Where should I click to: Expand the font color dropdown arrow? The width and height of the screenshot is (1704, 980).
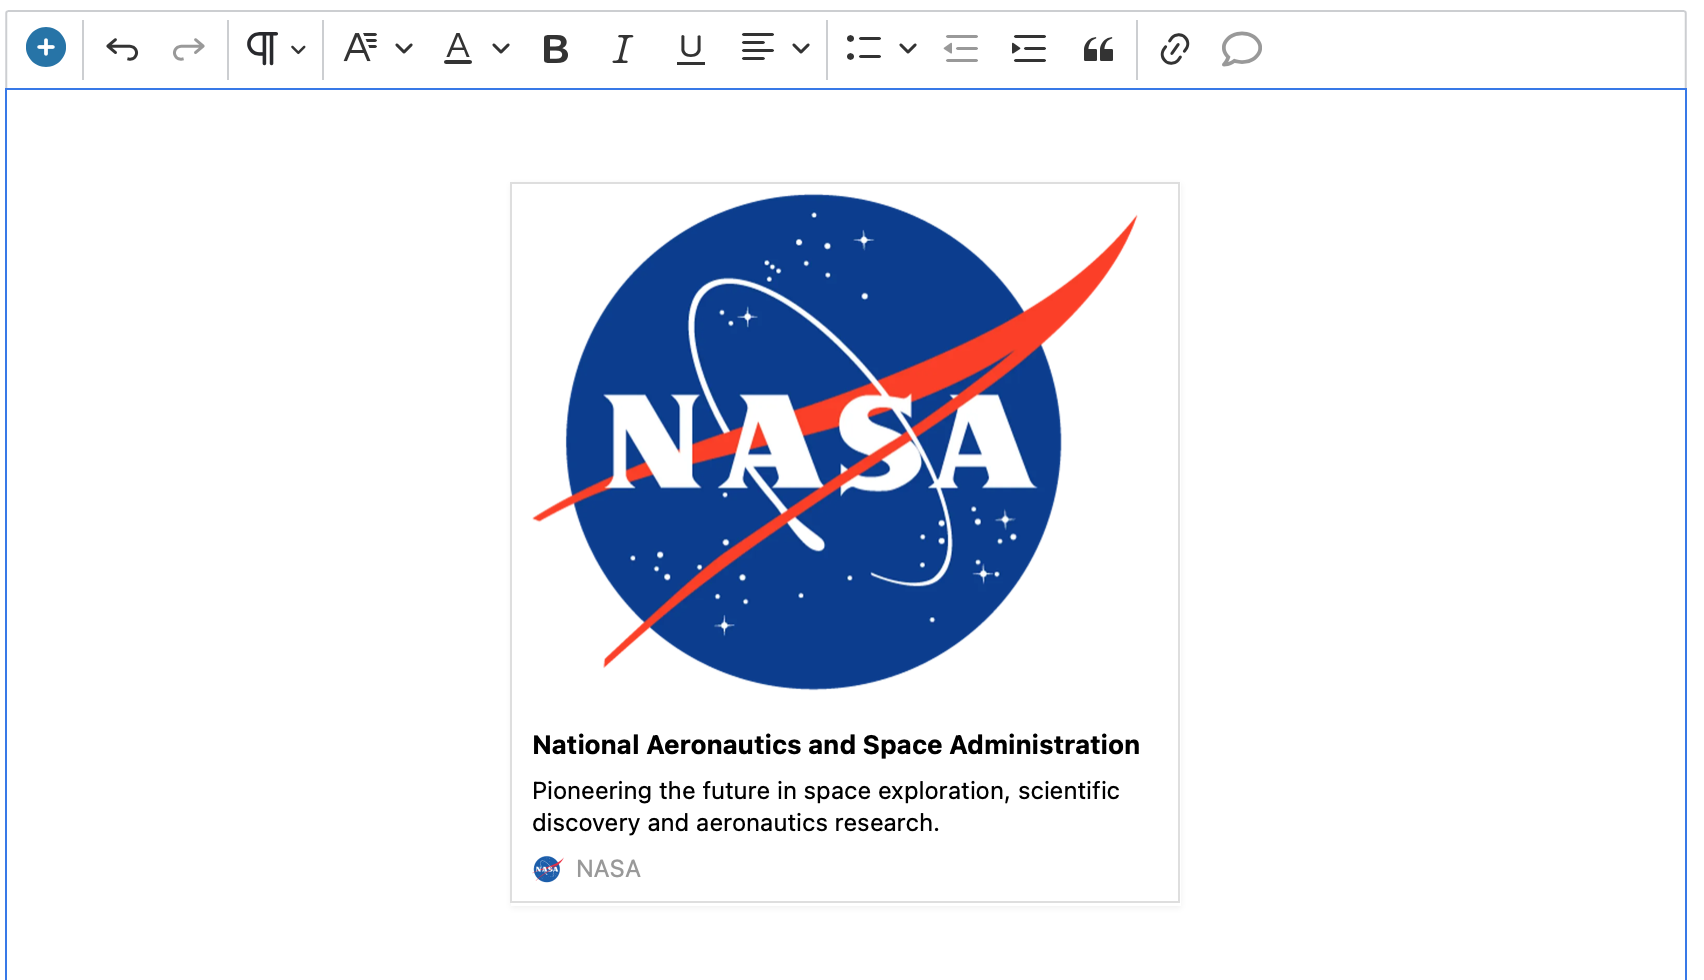tap(501, 49)
